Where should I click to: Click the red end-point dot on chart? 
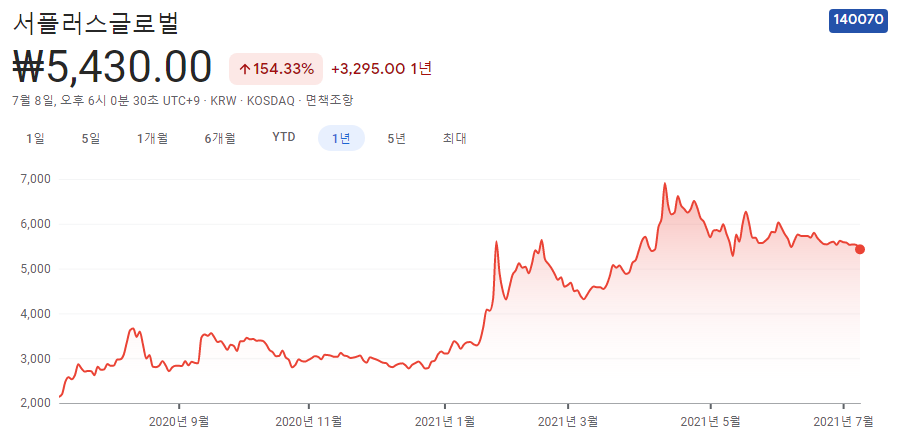[x=860, y=249]
